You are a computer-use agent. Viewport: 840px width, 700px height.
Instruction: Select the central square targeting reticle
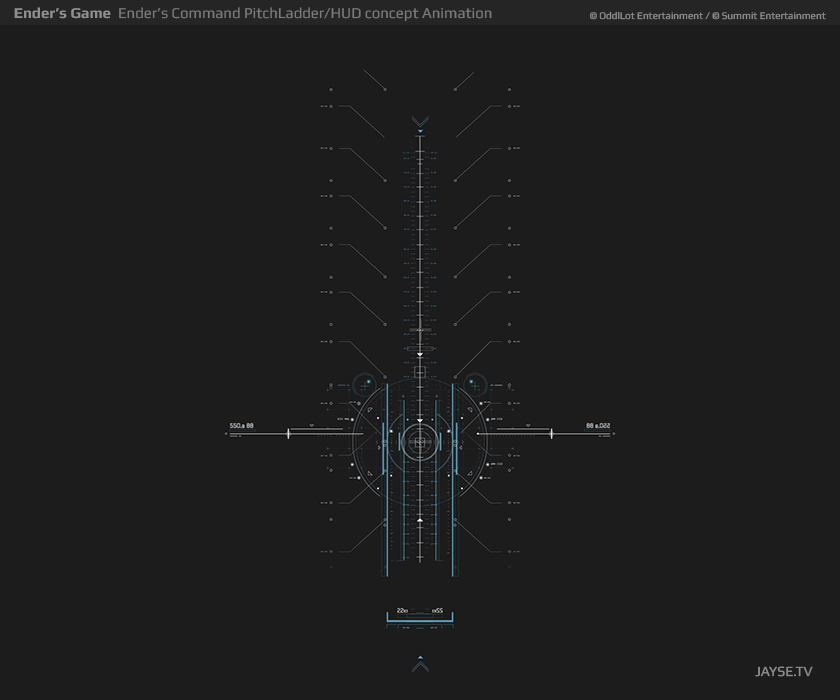[x=420, y=442]
